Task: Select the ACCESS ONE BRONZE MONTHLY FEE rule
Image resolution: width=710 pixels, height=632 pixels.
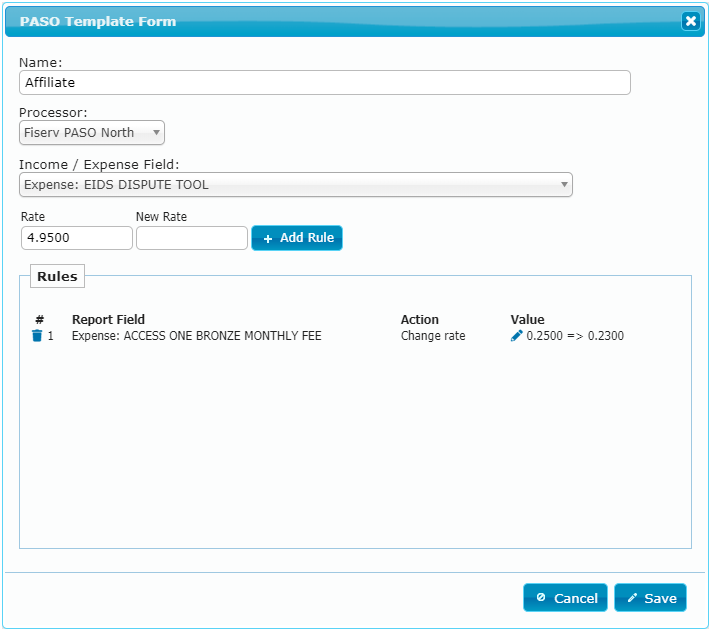Action: coord(197,336)
